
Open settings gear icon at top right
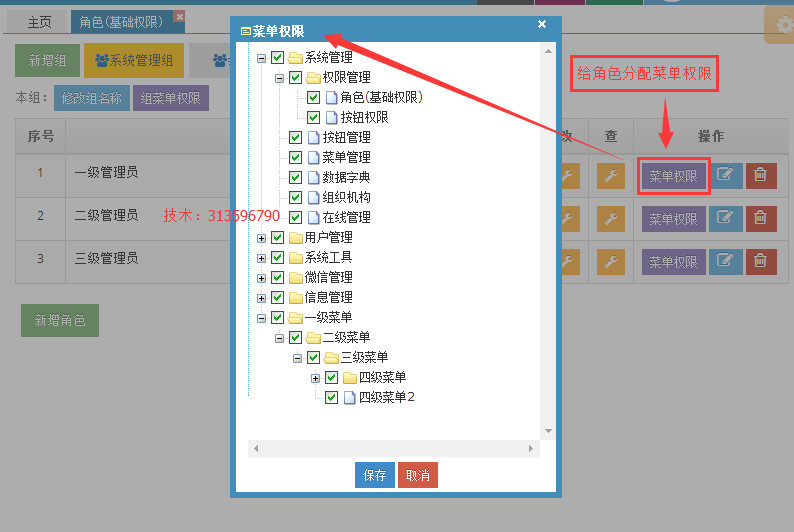(782, 24)
